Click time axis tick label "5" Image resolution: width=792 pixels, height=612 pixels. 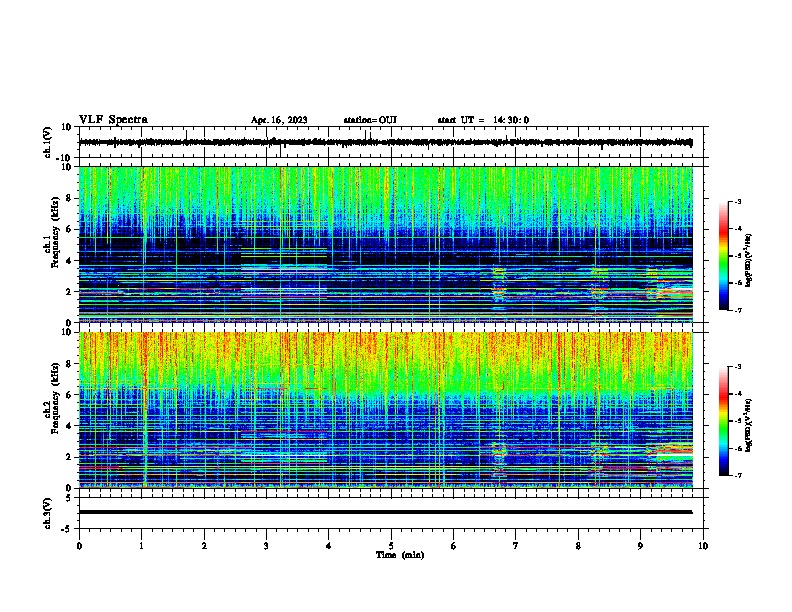click(391, 546)
